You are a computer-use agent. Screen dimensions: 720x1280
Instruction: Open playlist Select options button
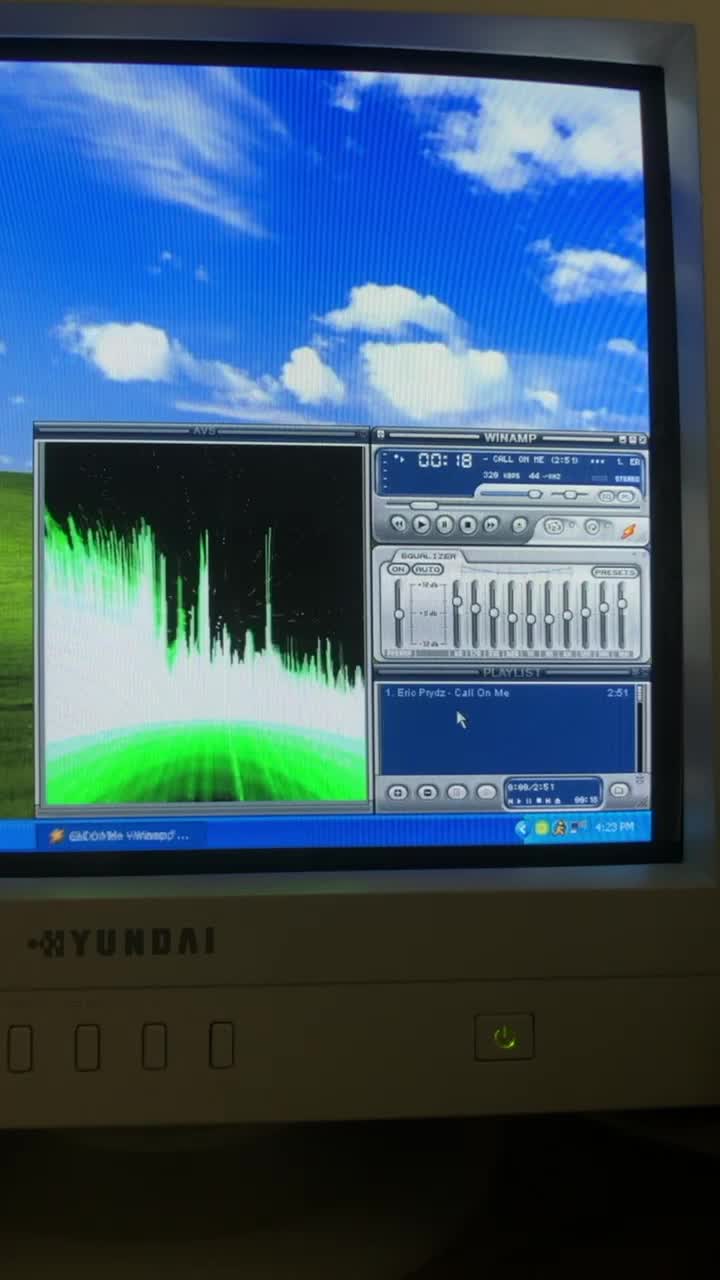click(457, 792)
